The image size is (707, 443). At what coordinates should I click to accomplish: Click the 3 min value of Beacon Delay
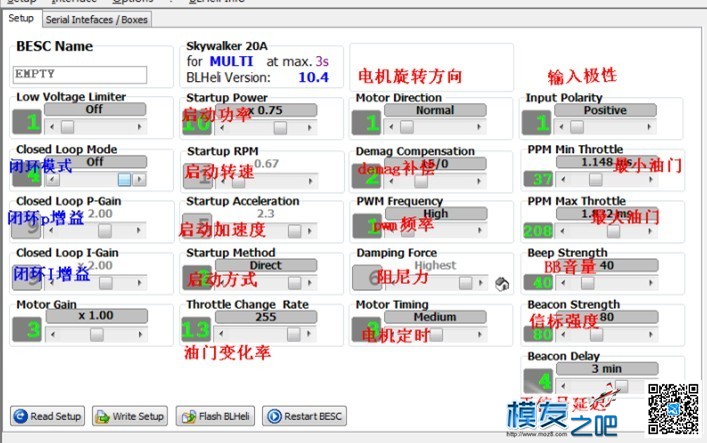click(607, 369)
